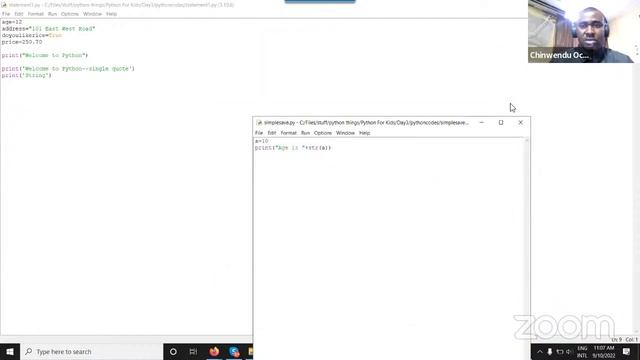Open Options menu in simplesave.py window
This screenshot has width=640, height=360.
pos(323,133)
